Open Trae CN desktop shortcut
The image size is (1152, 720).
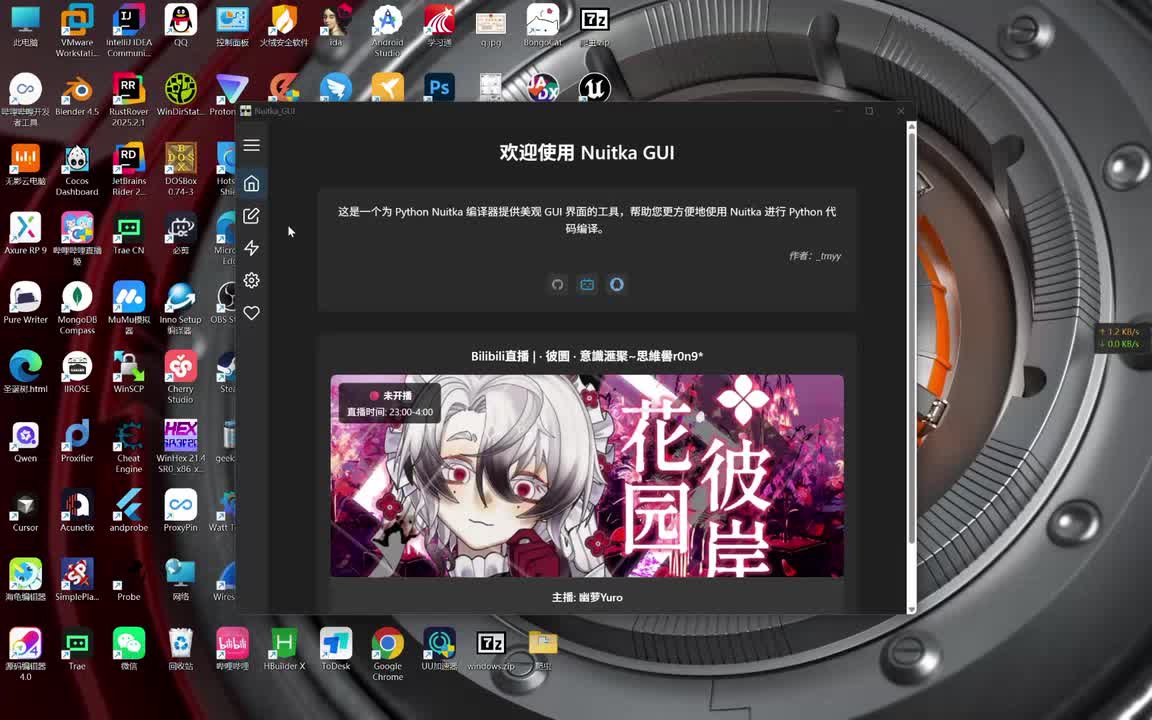click(129, 234)
